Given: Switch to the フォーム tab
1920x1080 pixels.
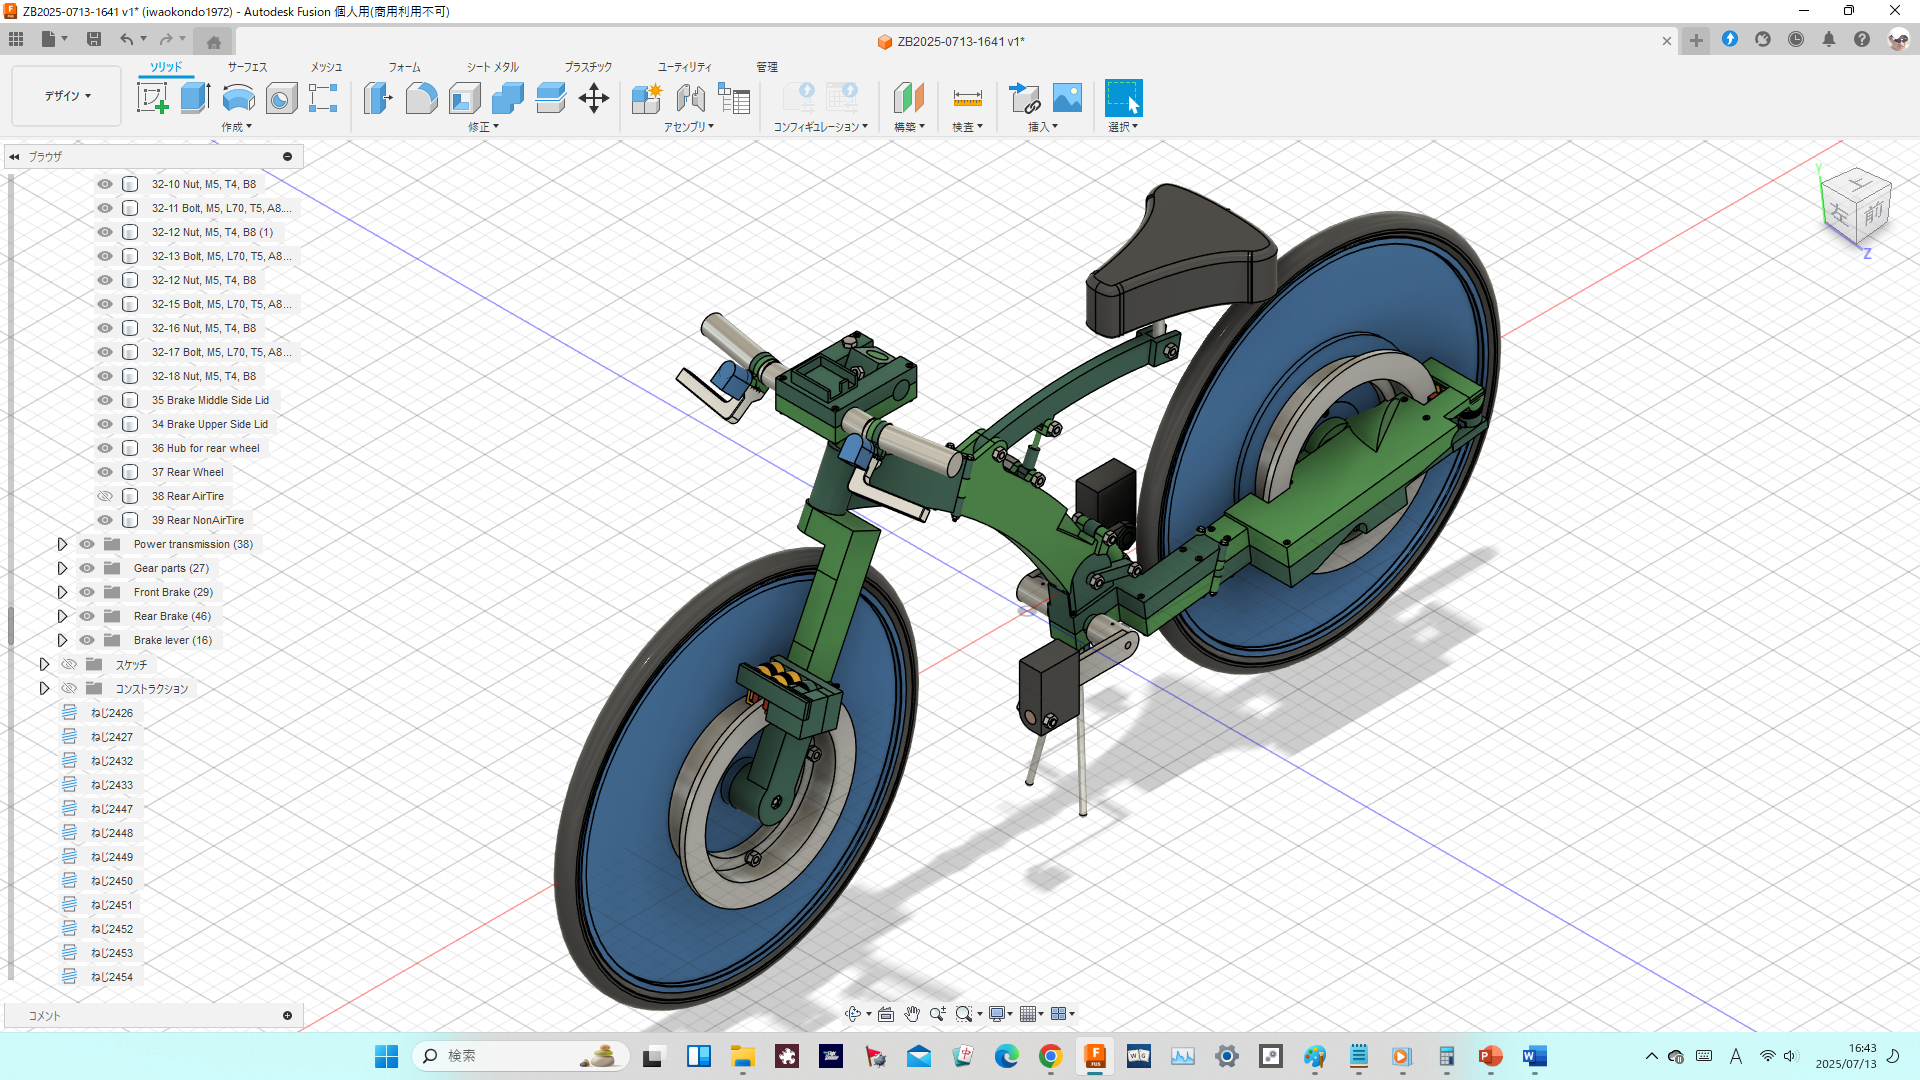Looking at the screenshot, I should pos(404,67).
